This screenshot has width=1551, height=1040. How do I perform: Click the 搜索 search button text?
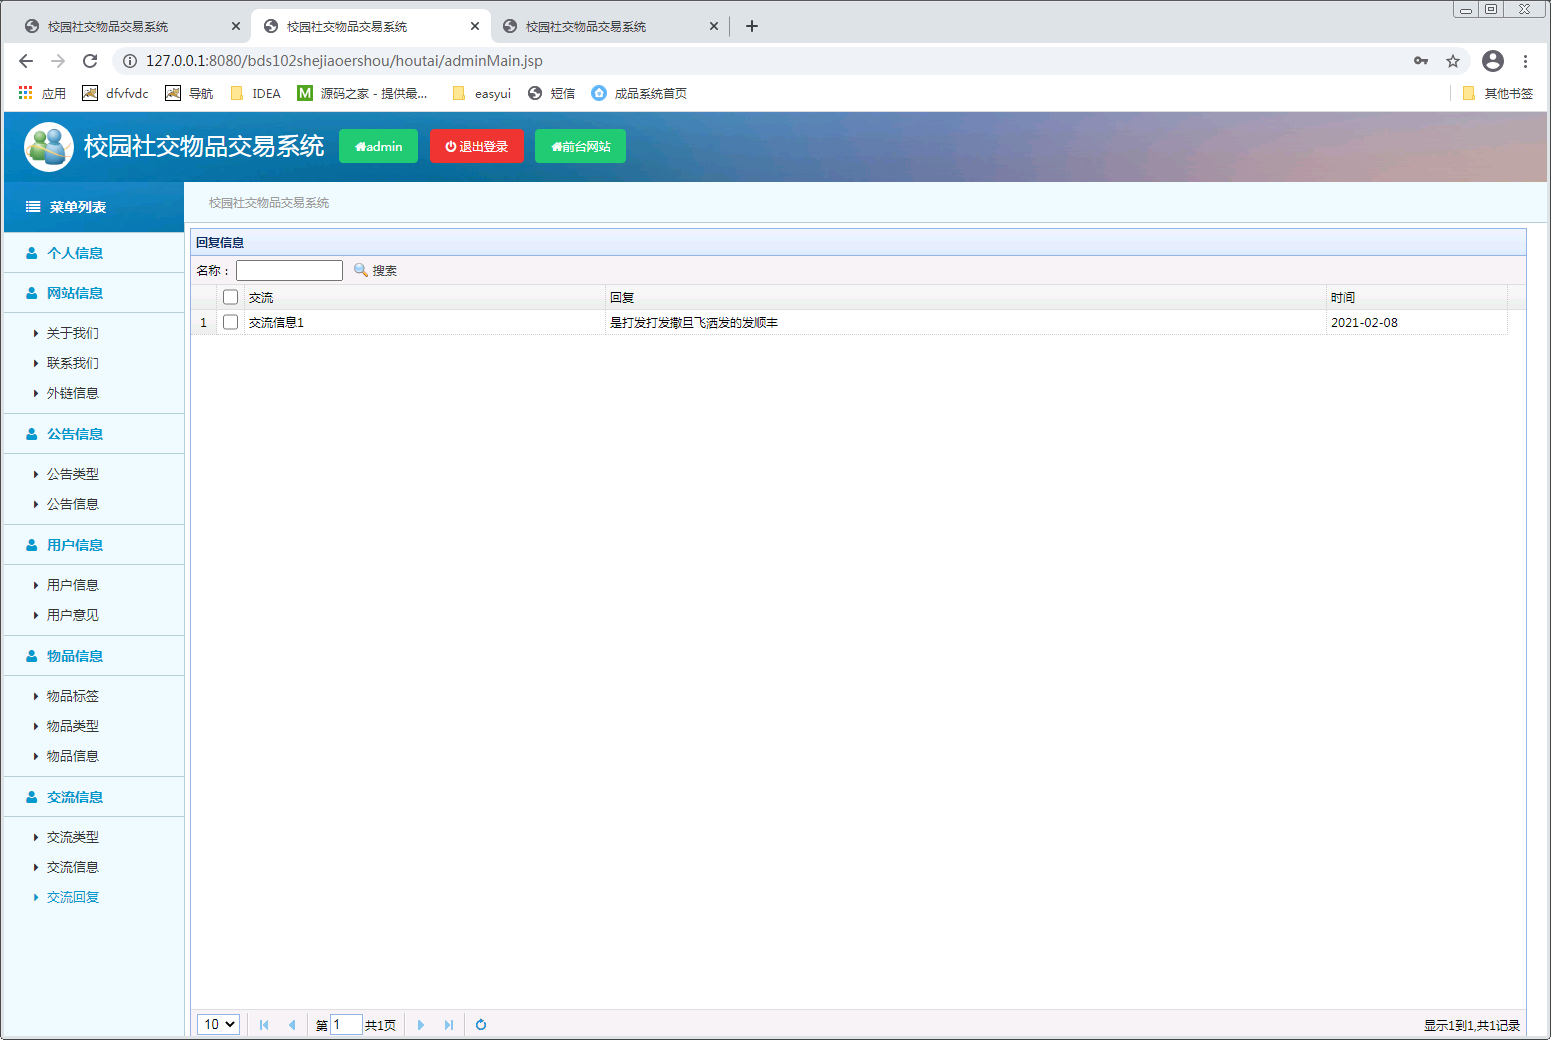pos(385,271)
